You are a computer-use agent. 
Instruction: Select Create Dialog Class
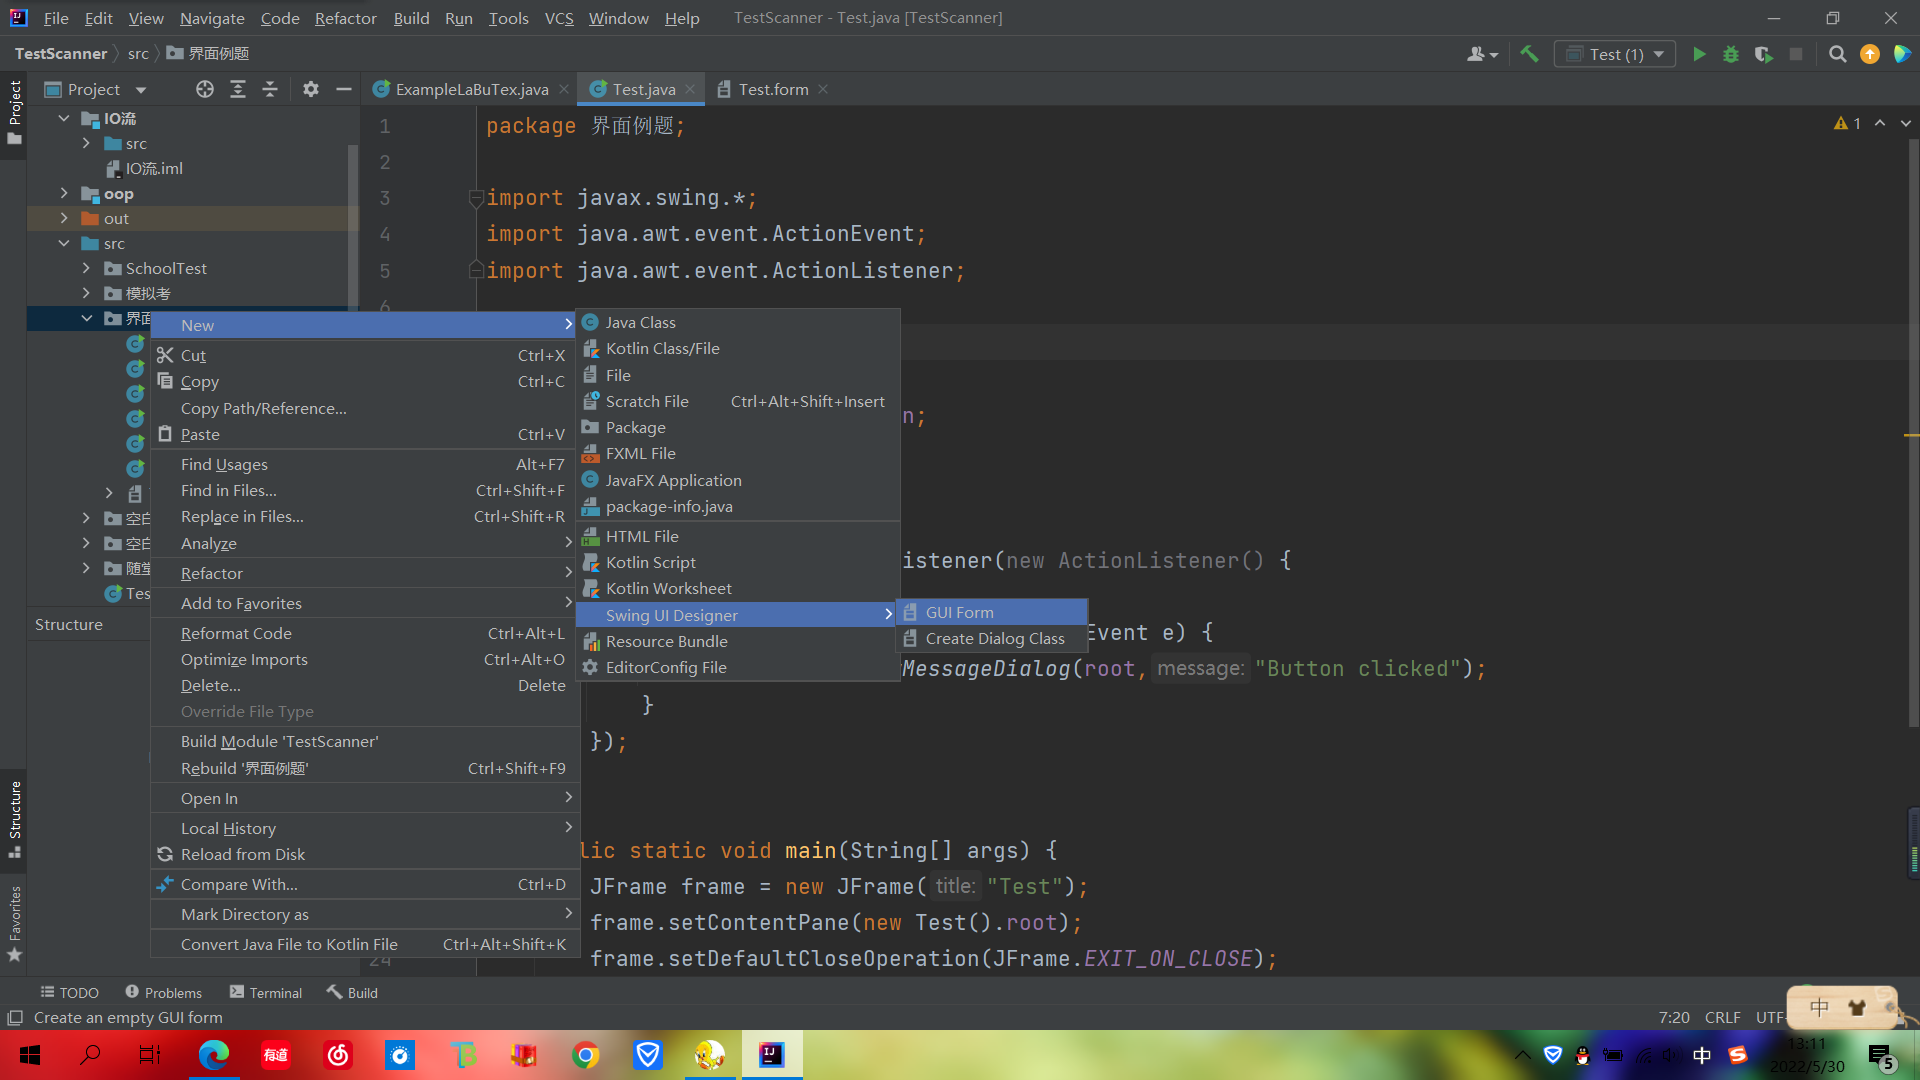[992, 638]
